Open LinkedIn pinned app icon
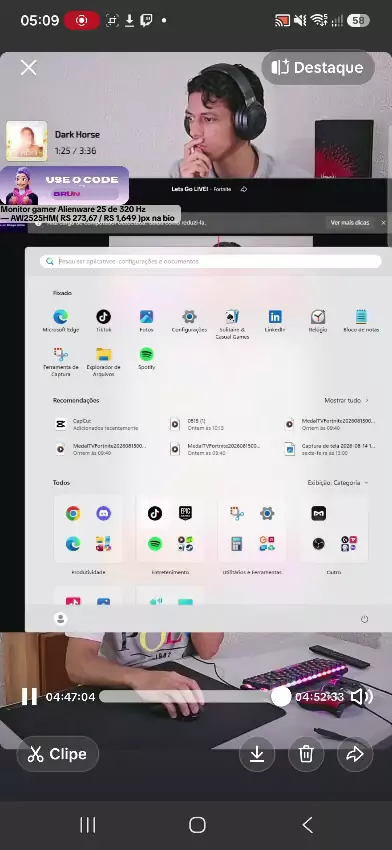The height and width of the screenshot is (850, 392). click(x=275, y=321)
